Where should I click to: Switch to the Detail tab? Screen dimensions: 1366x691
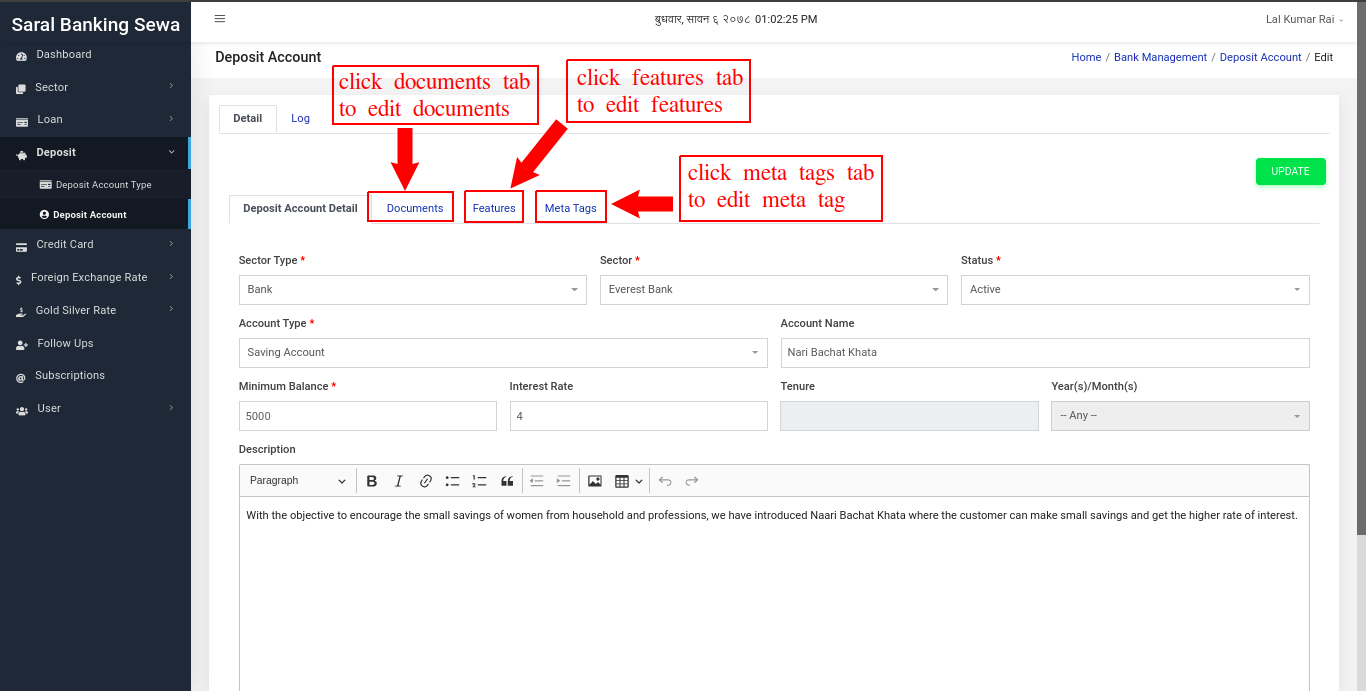[x=248, y=119]
